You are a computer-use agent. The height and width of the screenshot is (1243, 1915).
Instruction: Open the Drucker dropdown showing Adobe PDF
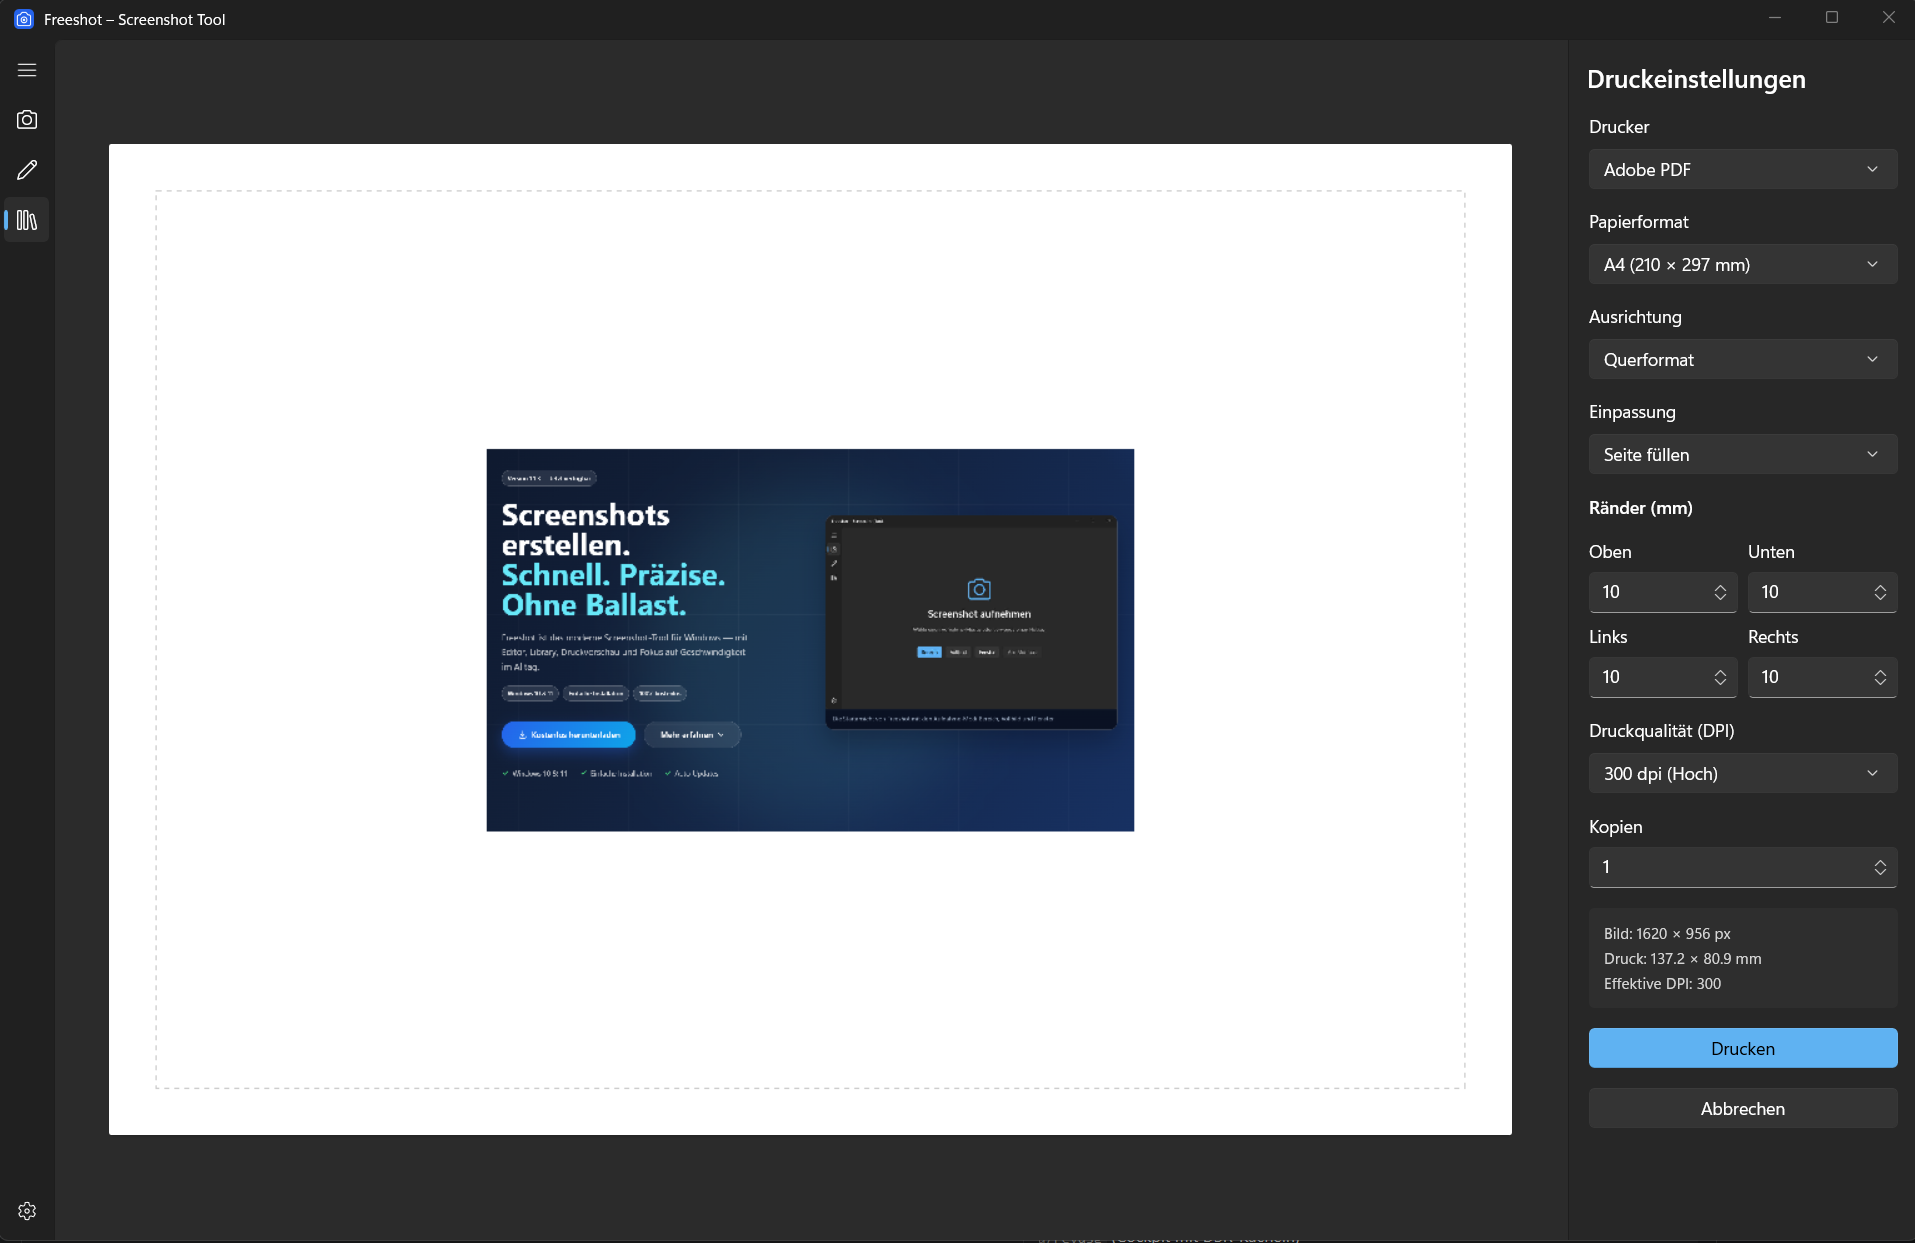tap(1742, 169)
